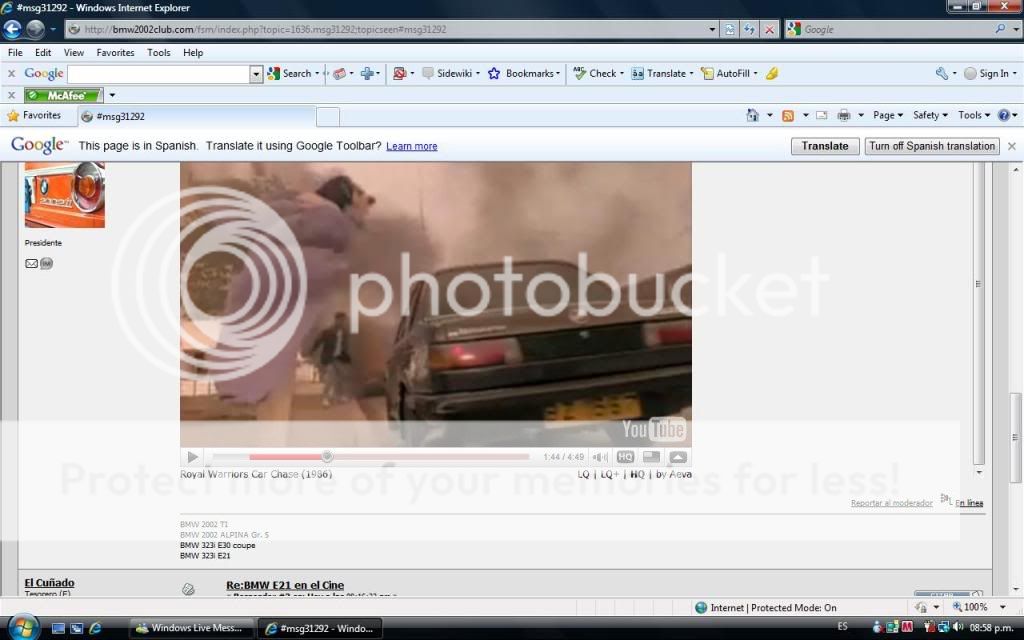
Task: Click the Translate icon in Google toolbar
Action: coord(637,73)
